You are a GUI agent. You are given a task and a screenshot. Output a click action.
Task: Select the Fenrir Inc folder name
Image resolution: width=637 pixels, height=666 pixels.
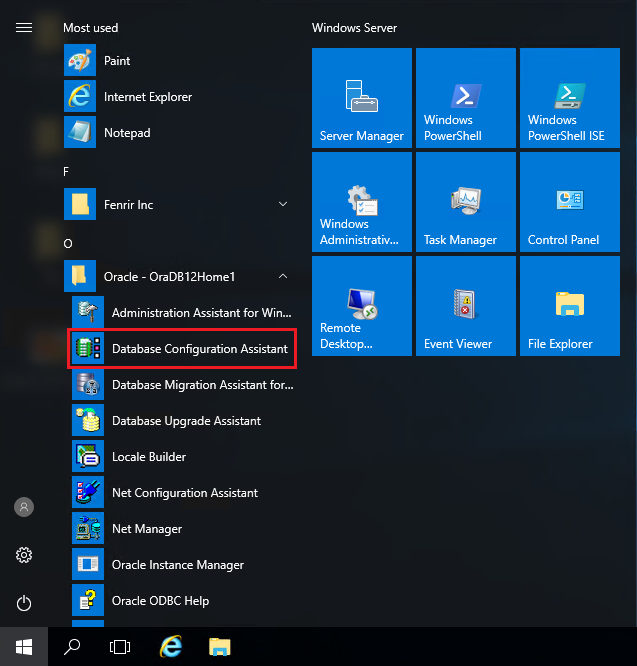(129, 205)
